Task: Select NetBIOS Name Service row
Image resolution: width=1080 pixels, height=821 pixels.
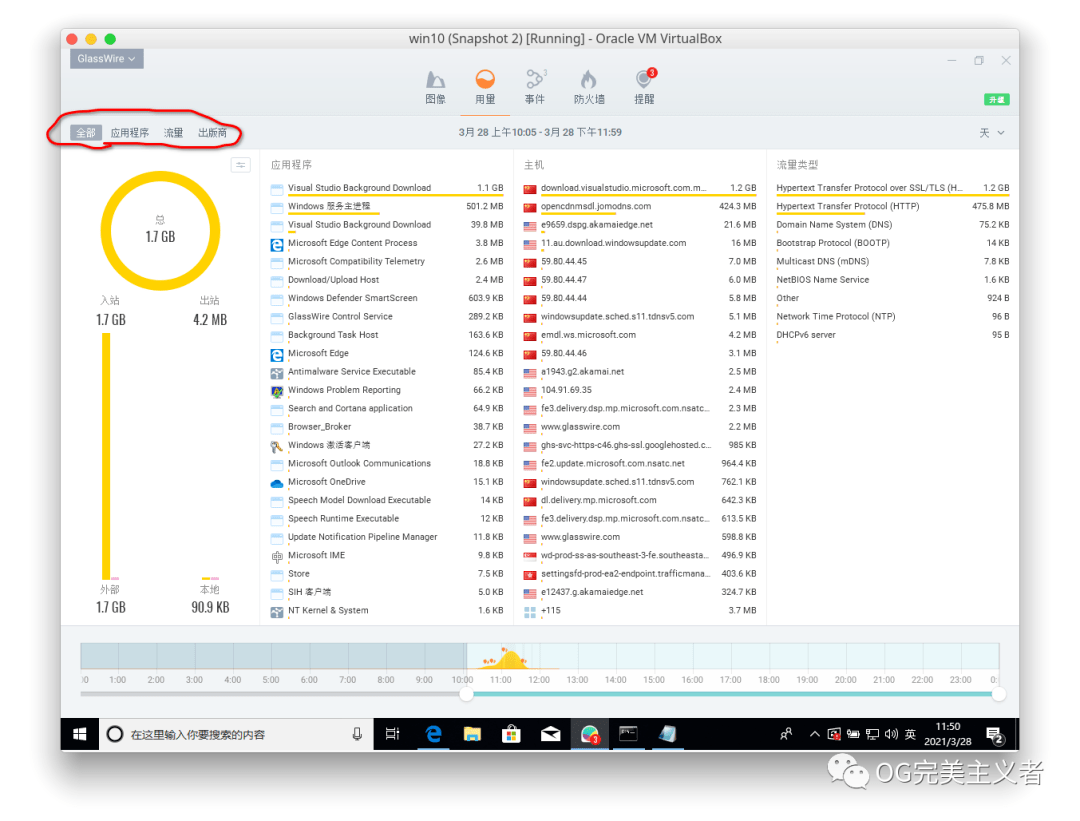Action: click(x=893, y=280)
